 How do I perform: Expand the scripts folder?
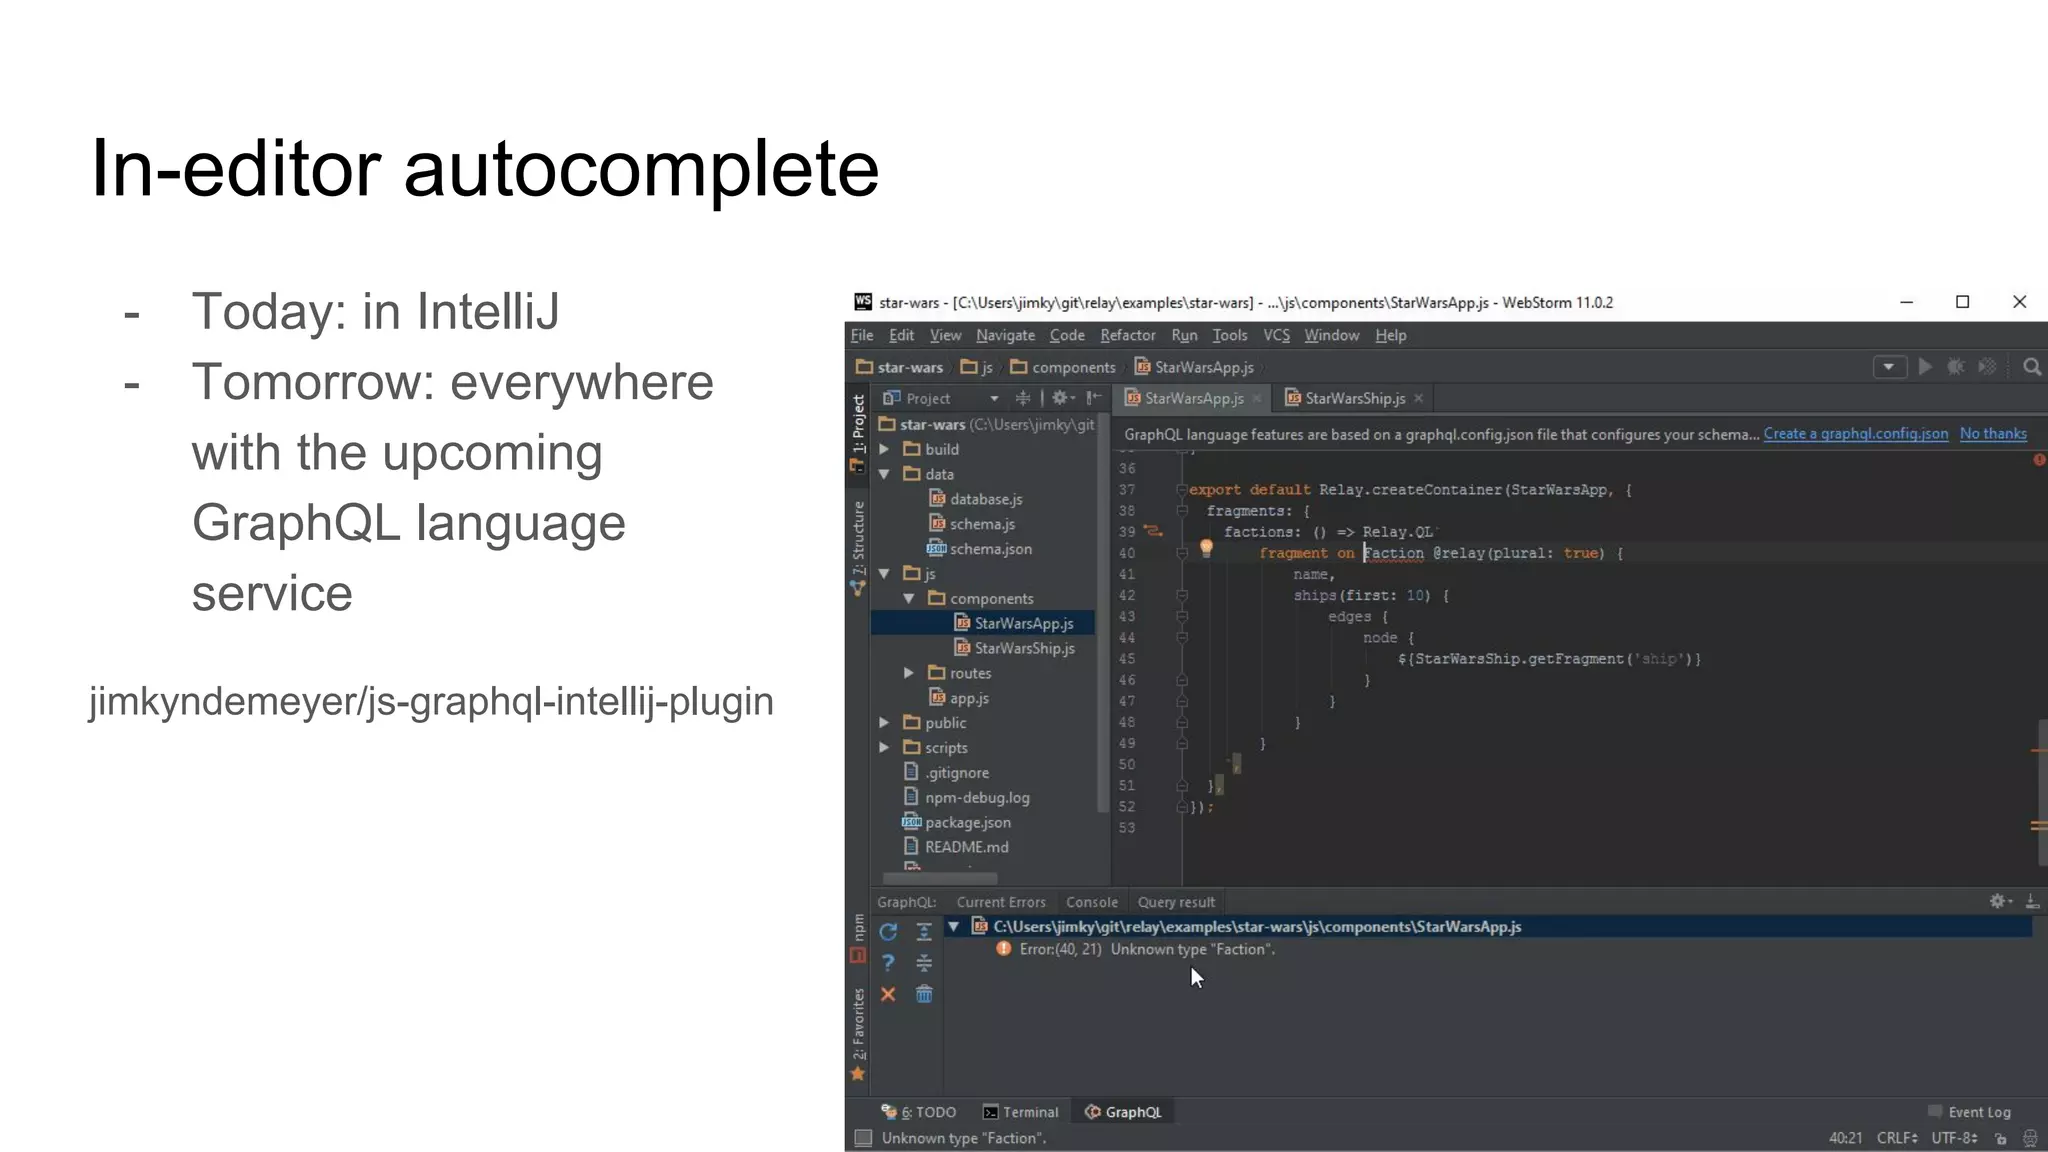[x=884, y=747]
